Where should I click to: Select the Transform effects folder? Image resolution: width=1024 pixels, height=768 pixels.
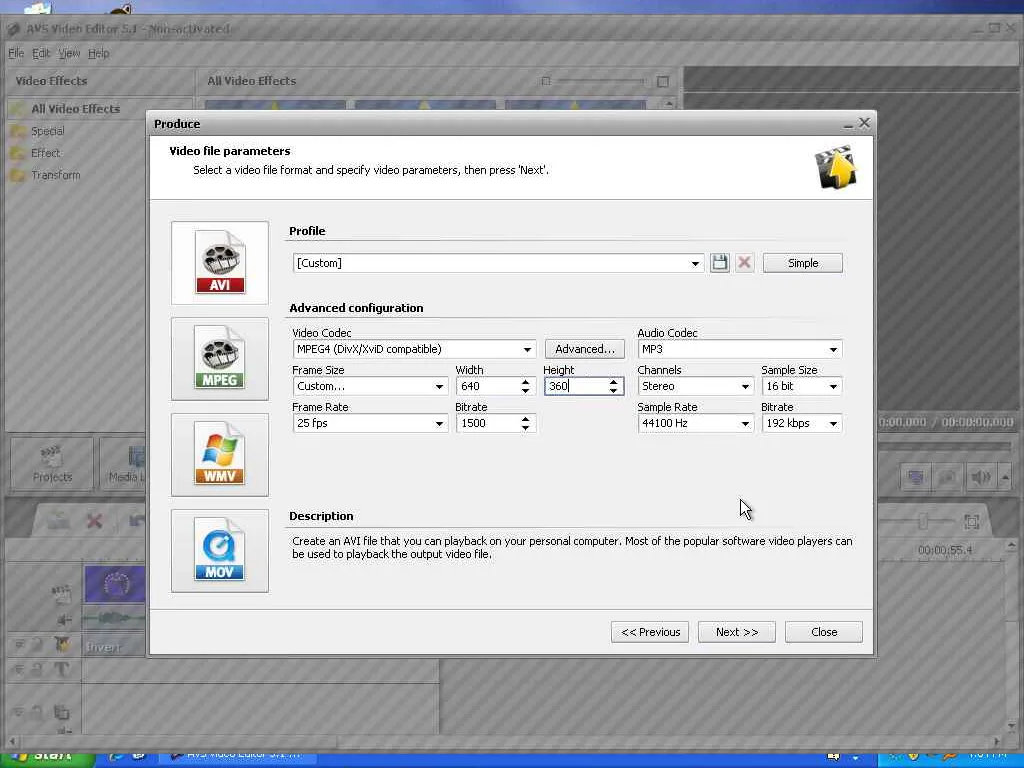click(56, 175)
